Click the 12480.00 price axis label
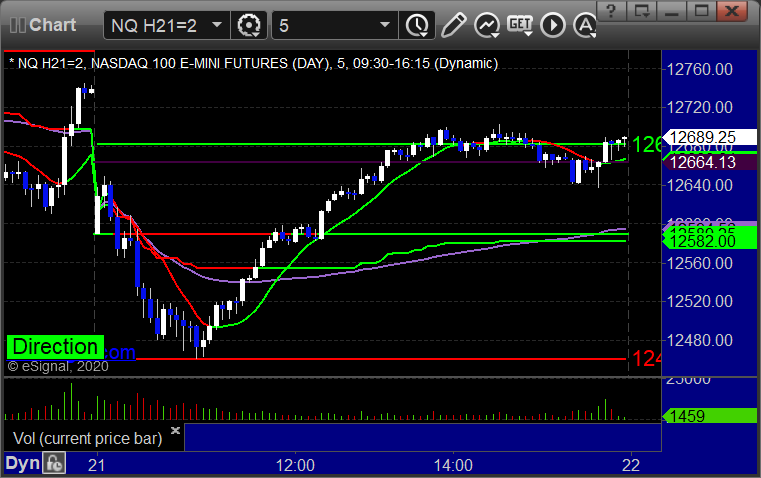The image size is (761, 478). [700, 340]
